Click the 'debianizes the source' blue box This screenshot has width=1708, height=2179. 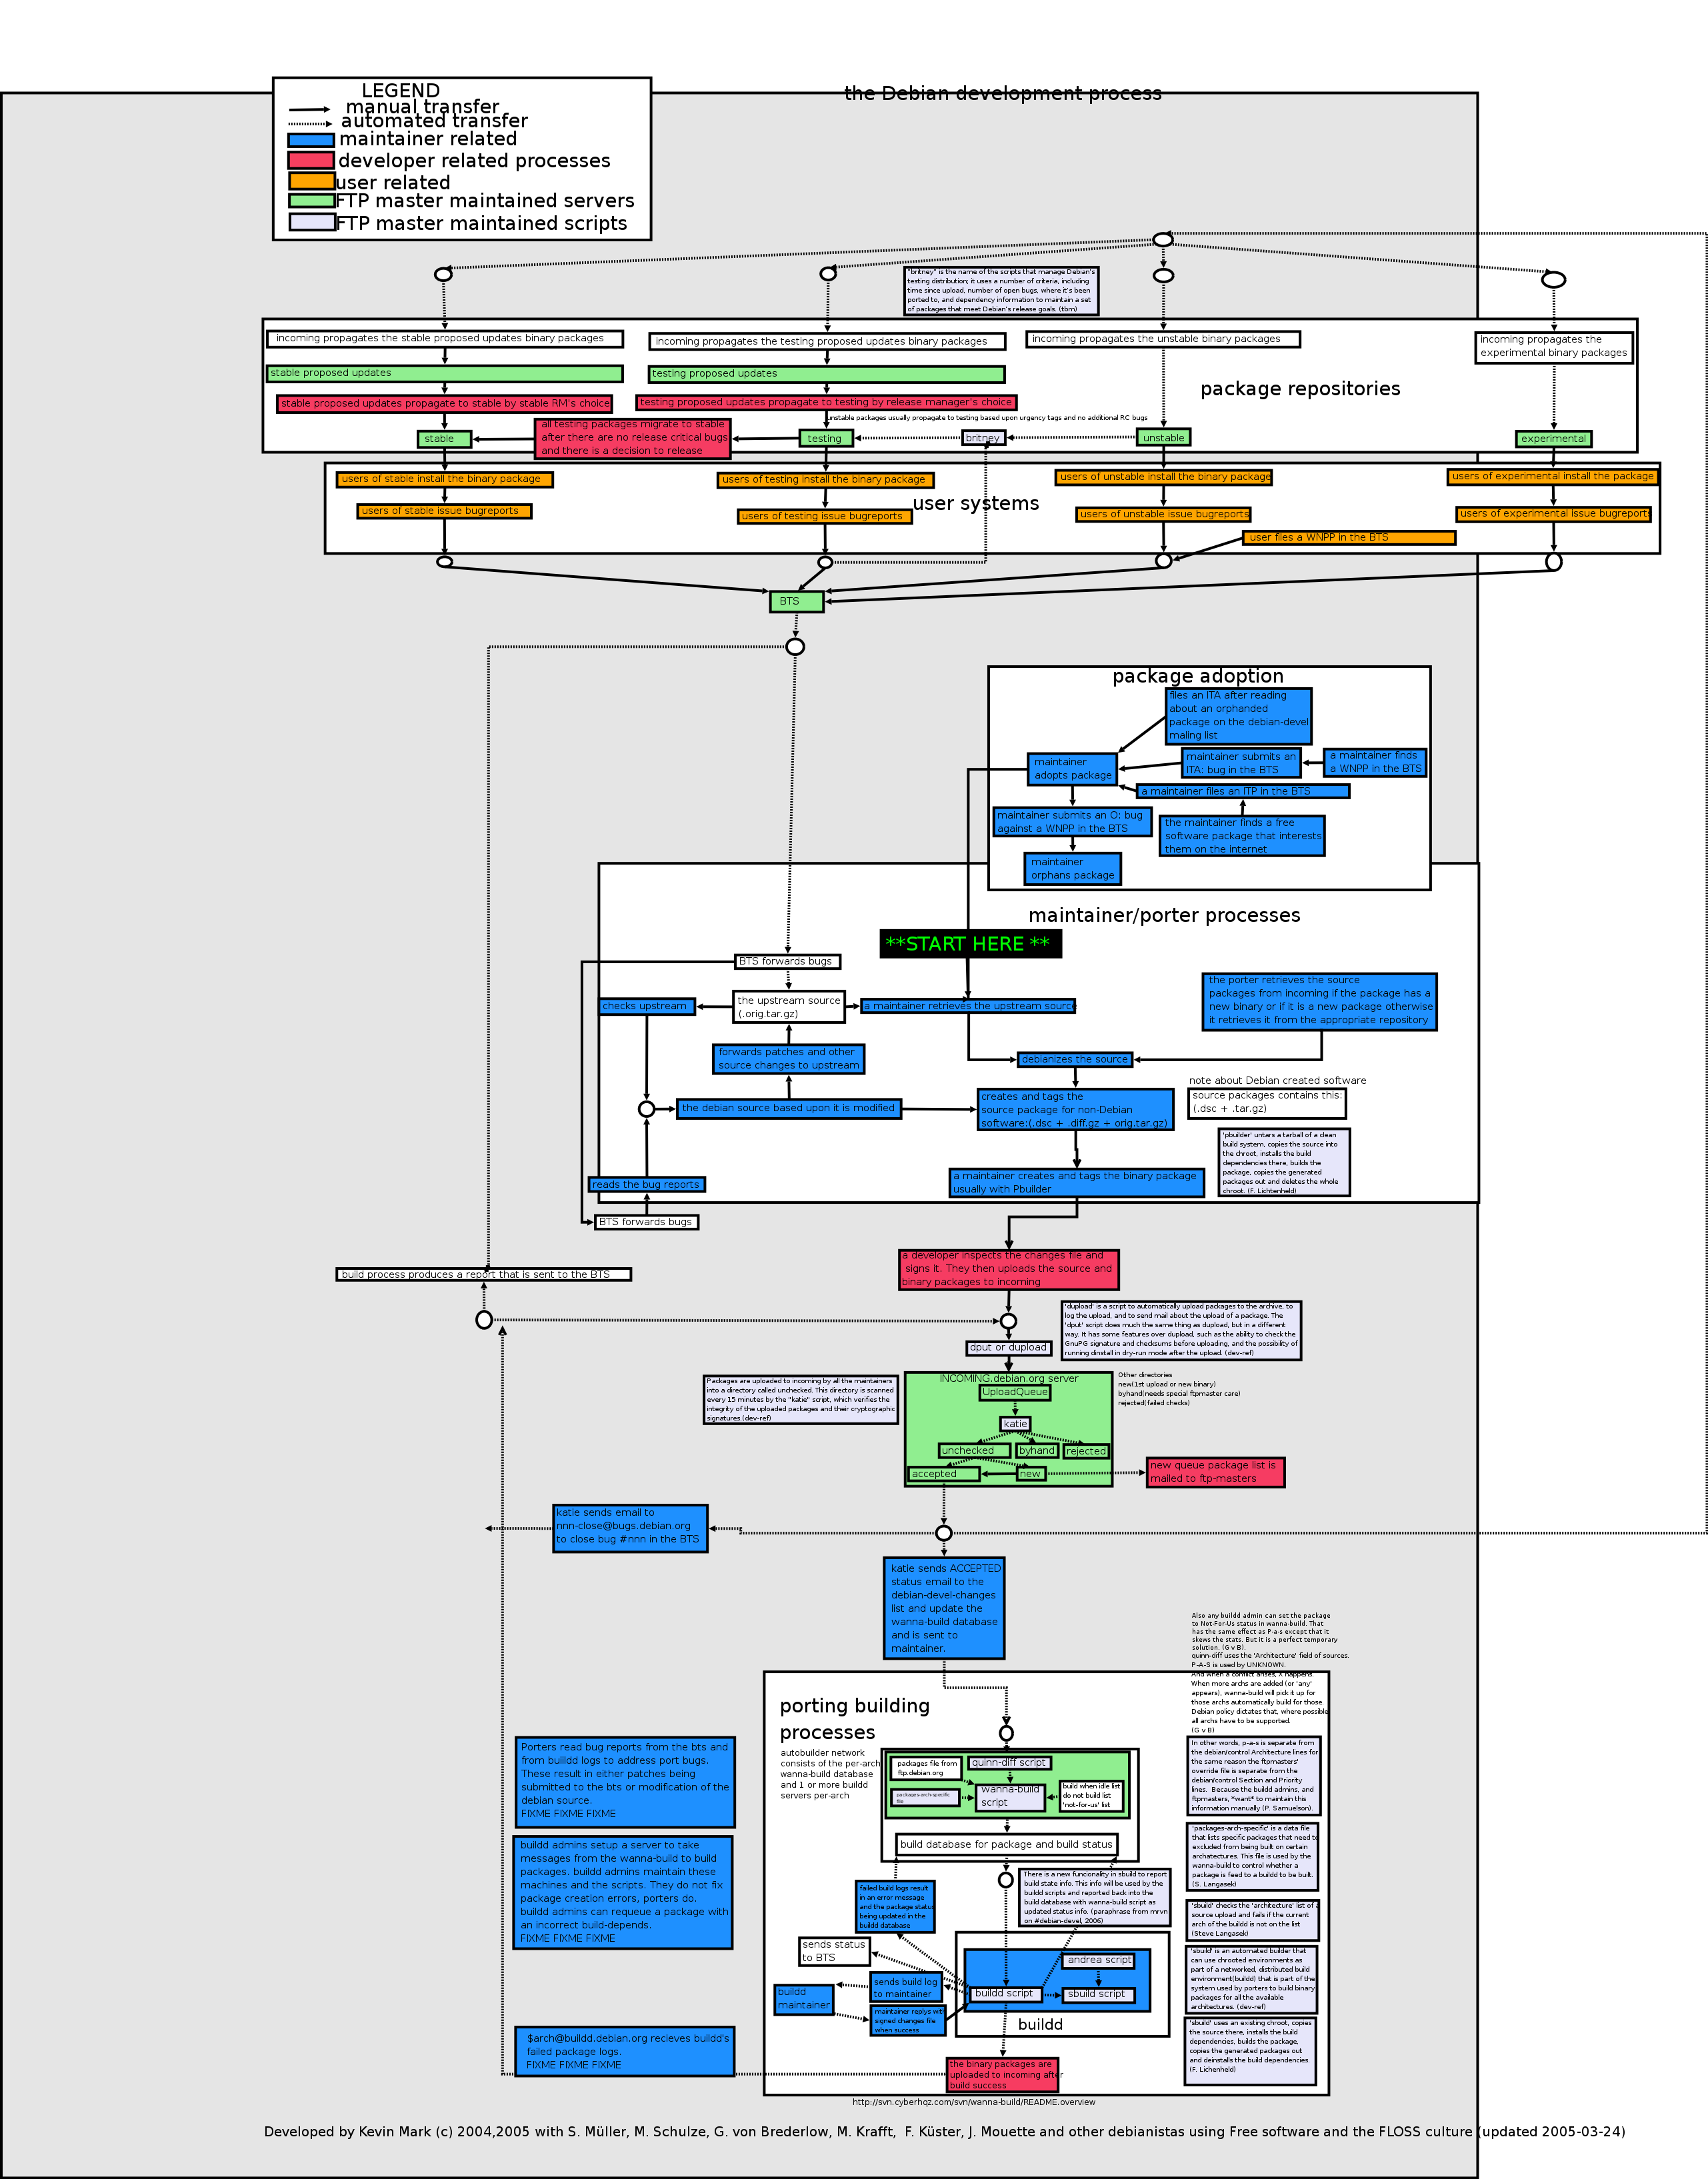point(1075,1059)
